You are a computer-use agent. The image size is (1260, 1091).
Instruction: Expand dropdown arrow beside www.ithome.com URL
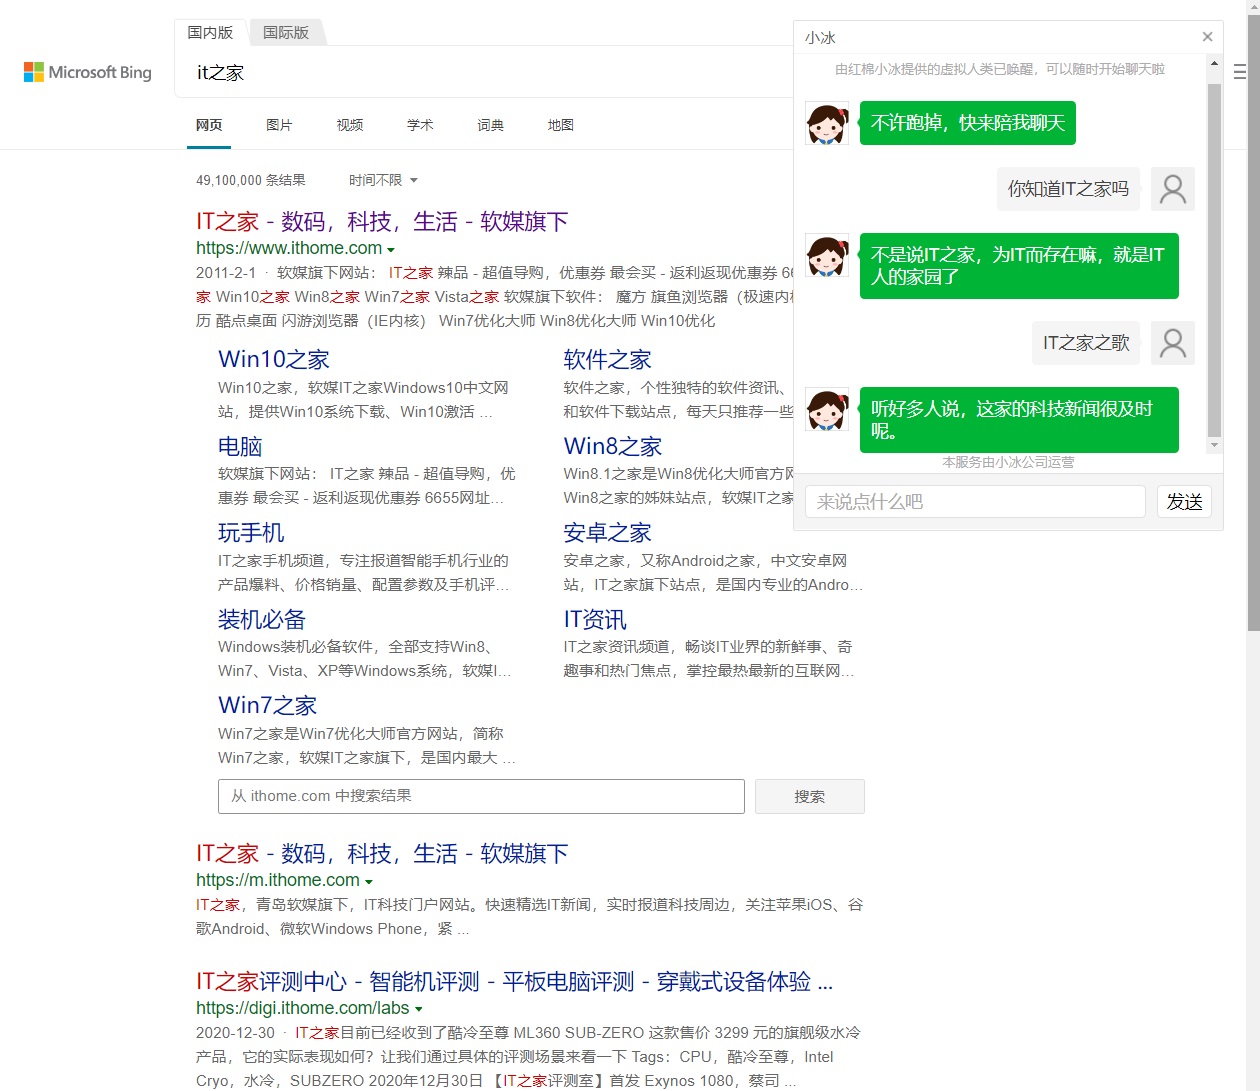pos(391,250)
